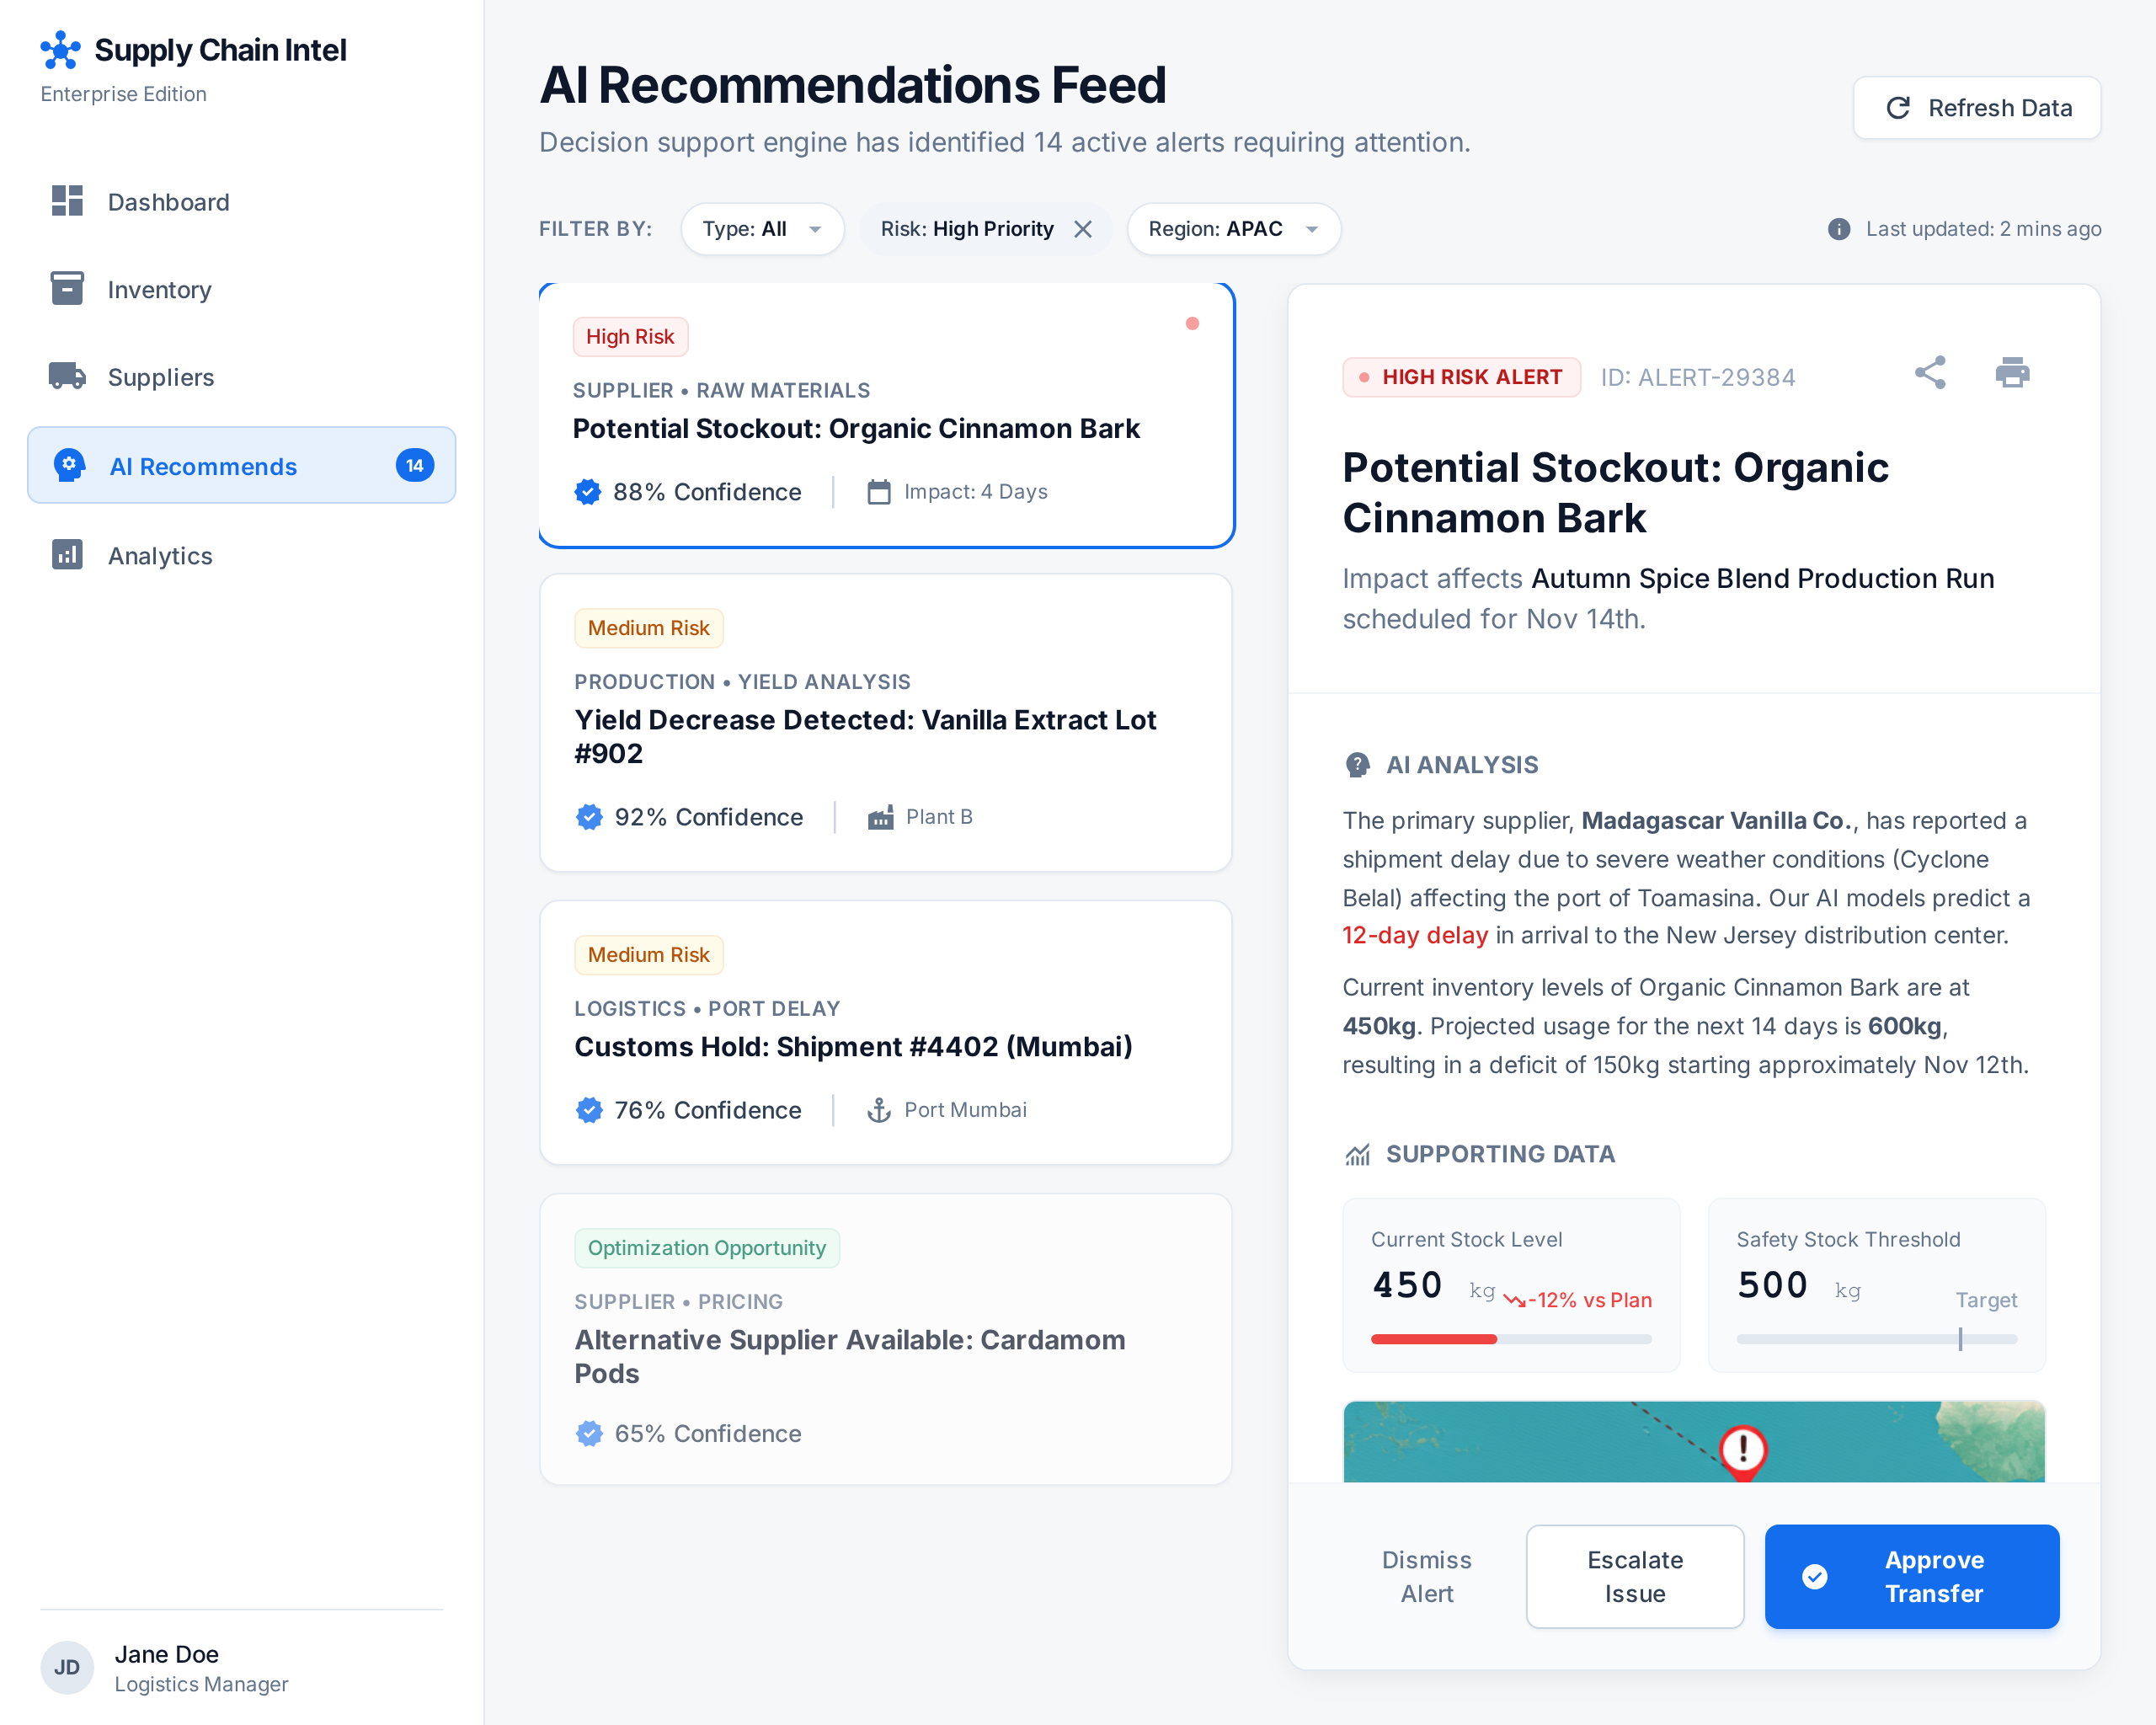This screenshot has height=1725, width=2156.
Task: Click the factory icon next to Plant B
Action: click(881, 817)
